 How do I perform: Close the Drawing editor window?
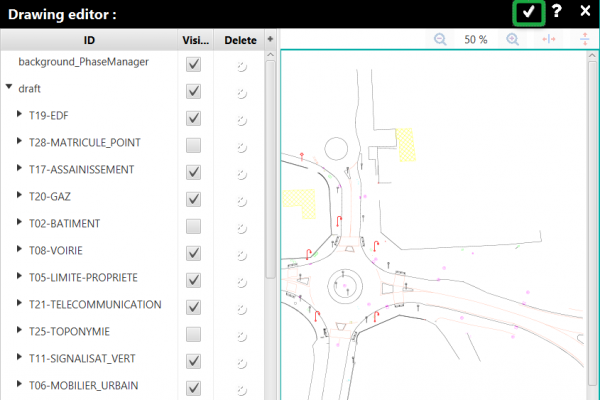click(x=585, y=11)
